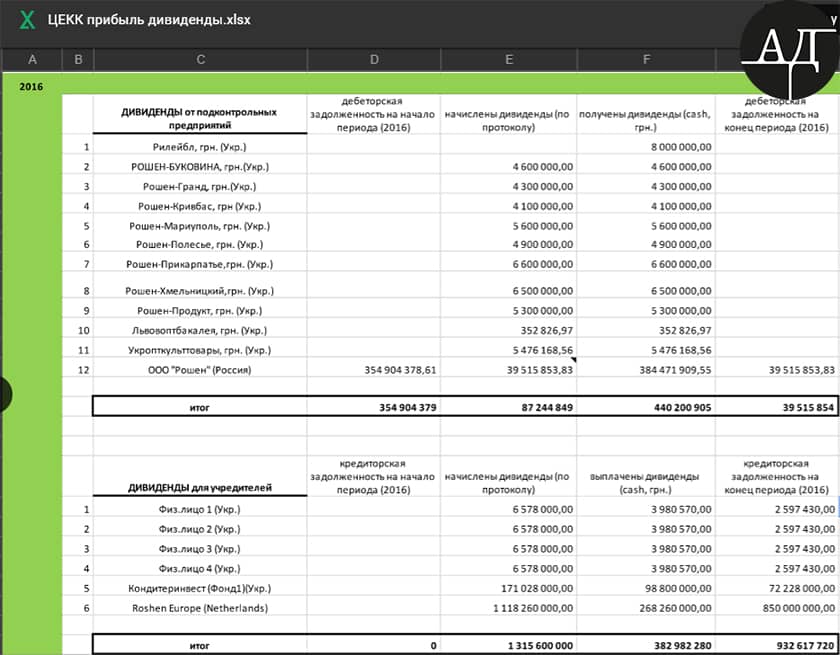Click the green Excel file icon
The width and height of the screenshot is (840, 655).
pyautogui.click(x=29, y=20)
